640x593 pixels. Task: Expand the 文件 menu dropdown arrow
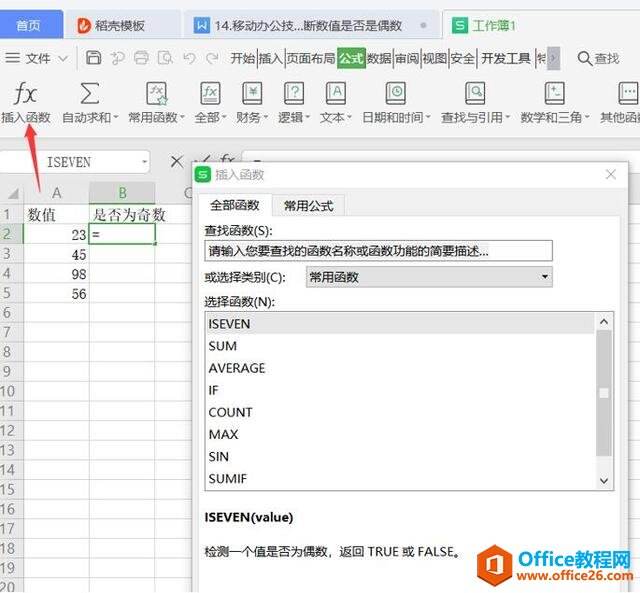(x=62, y=58)
